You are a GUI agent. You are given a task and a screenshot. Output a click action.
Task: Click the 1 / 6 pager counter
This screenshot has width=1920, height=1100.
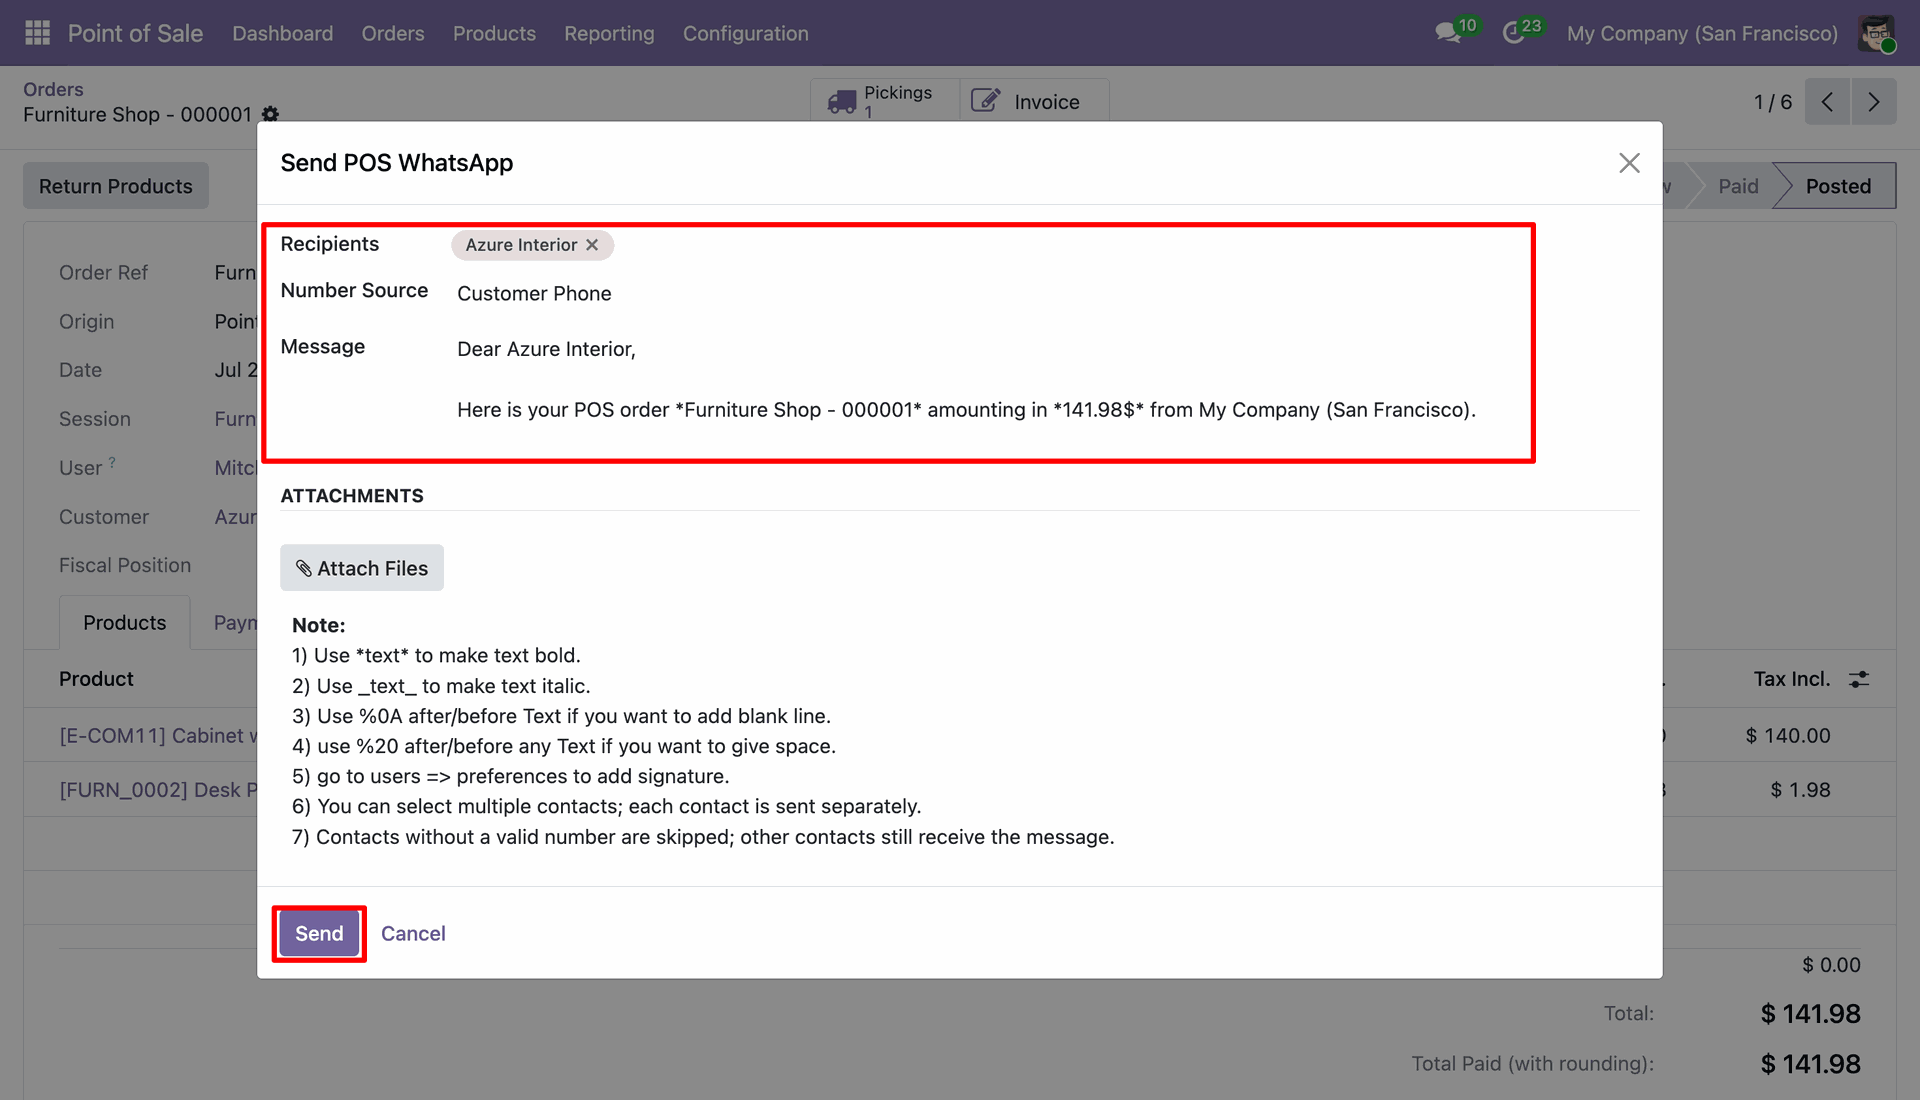click(1773, 102)
